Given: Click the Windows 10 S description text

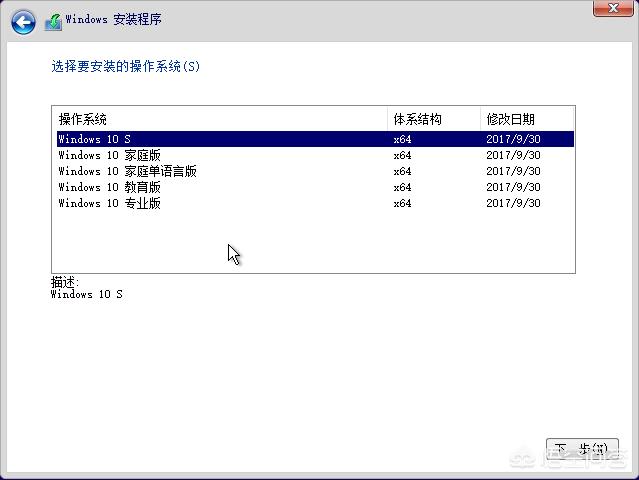Looking at the screenshot, I should point(86,294).
